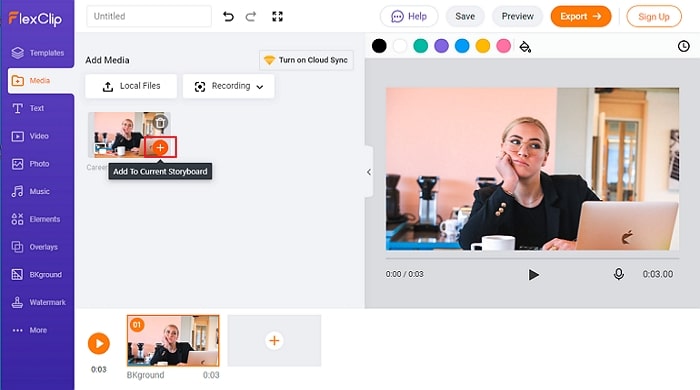
Task: Click the Untitled project name field
Action: pyautogui.click(x=149, y=17)
